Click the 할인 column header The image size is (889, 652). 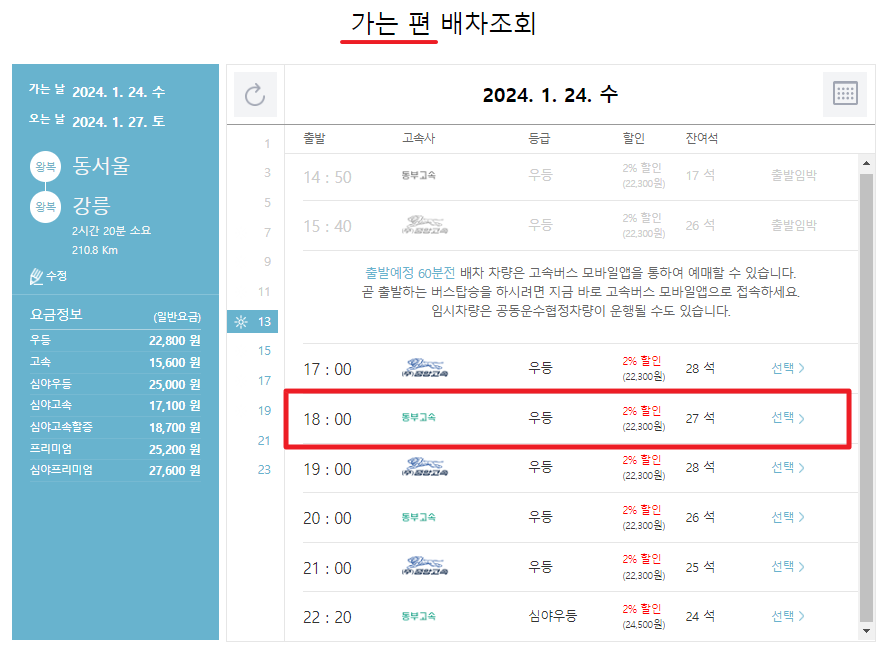click(633, 138)
